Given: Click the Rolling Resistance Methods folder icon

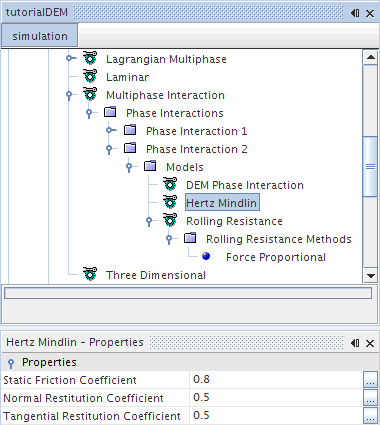Looking at the screenshot, I should [x=190, y=238].
